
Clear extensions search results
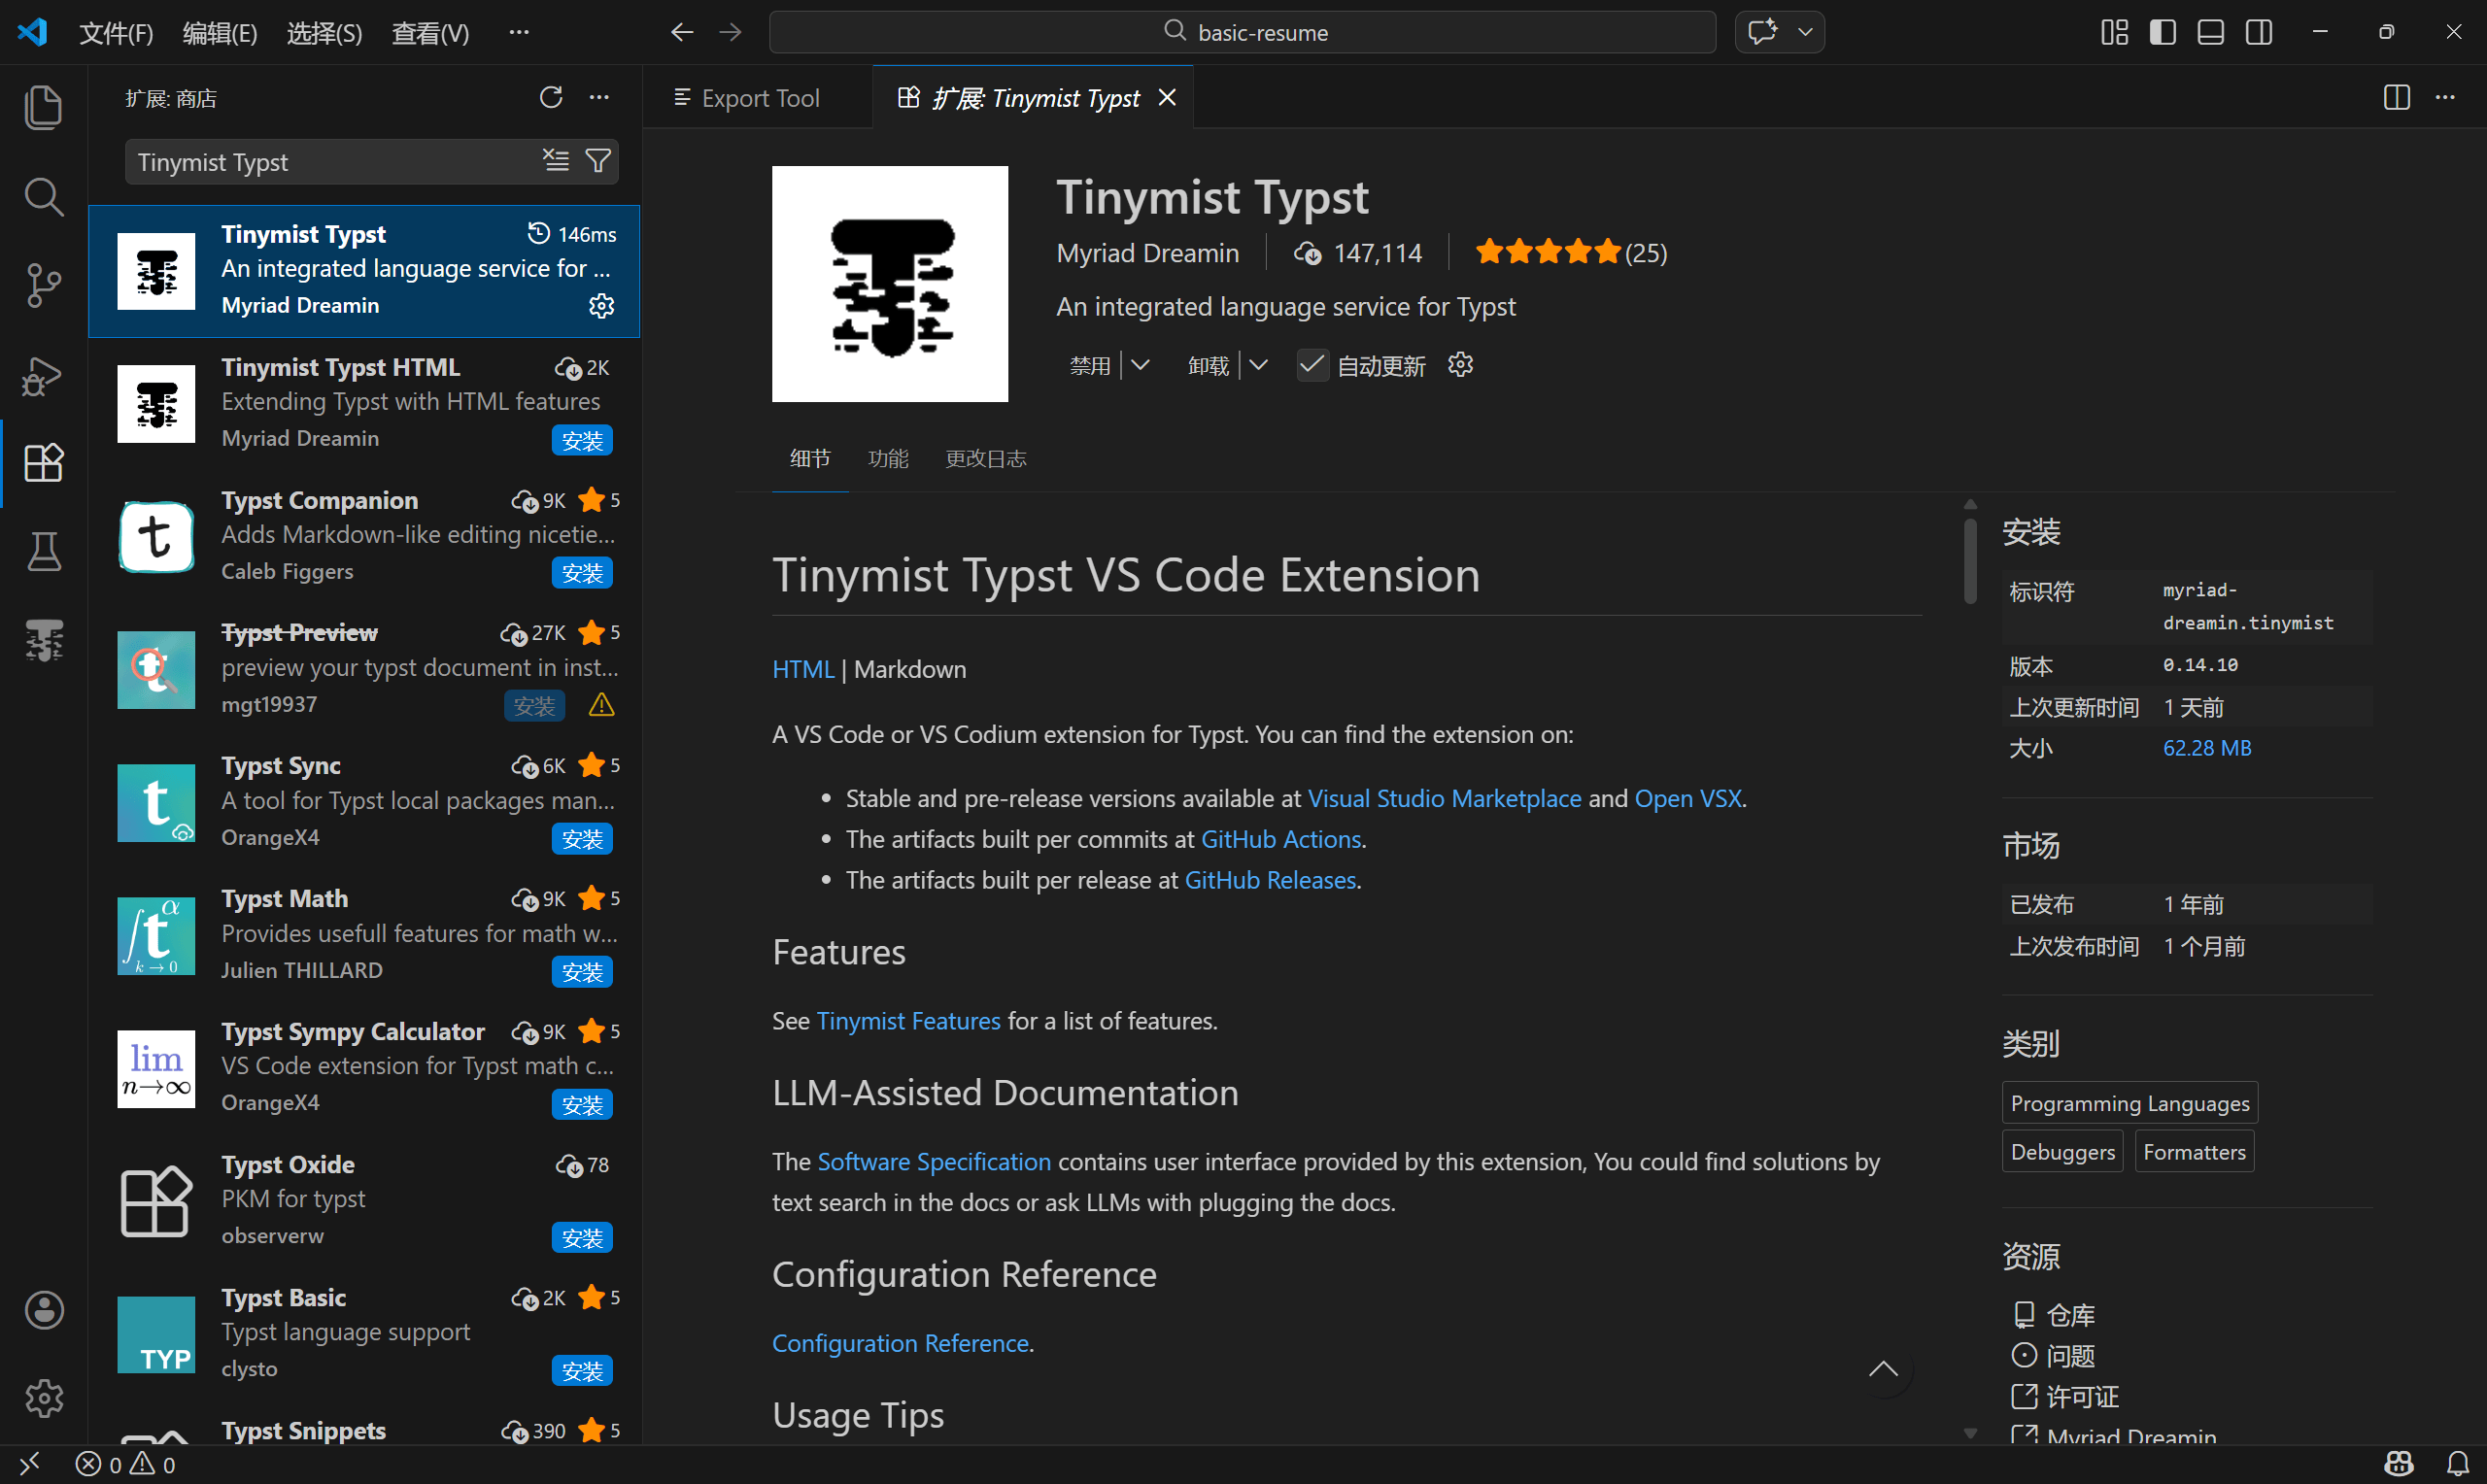(x=556, y=160)
